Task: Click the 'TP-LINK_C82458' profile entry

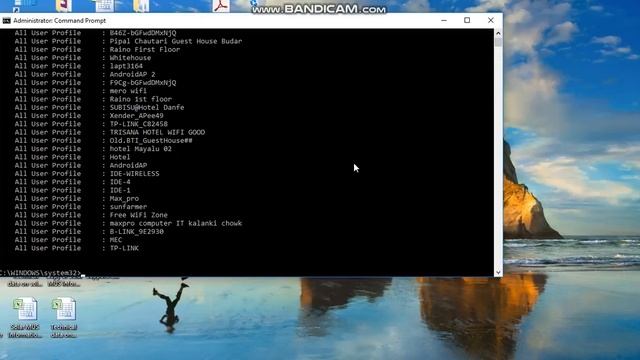Action: [x=138, y=124]
